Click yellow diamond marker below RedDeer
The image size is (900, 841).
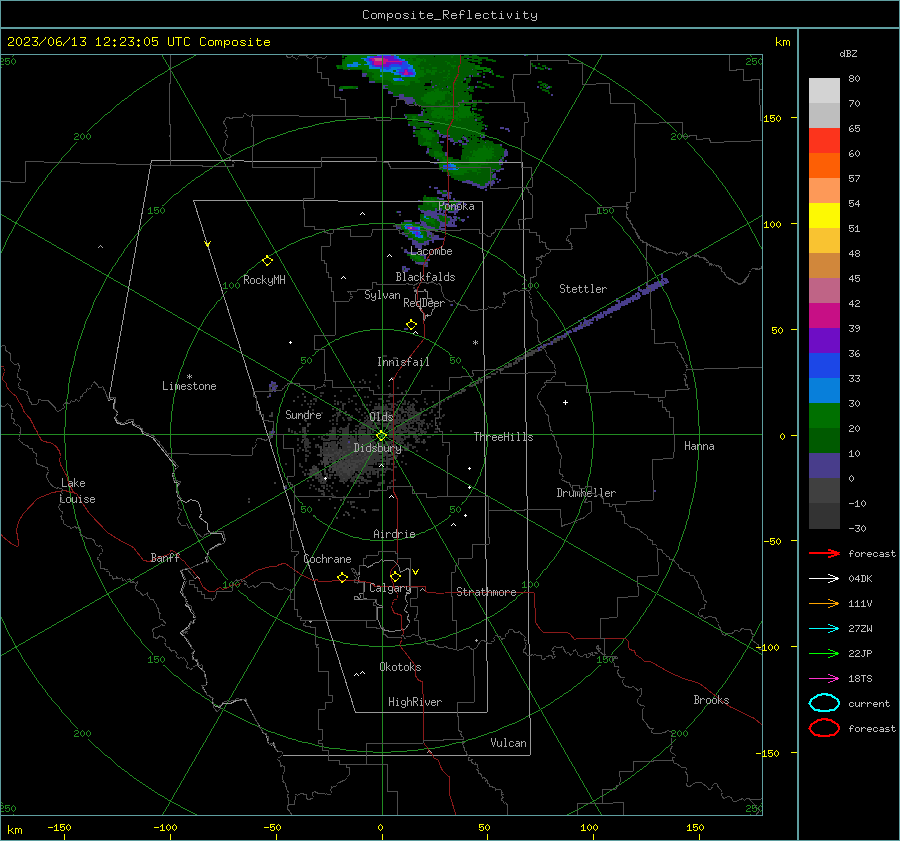tap(411, 325)
